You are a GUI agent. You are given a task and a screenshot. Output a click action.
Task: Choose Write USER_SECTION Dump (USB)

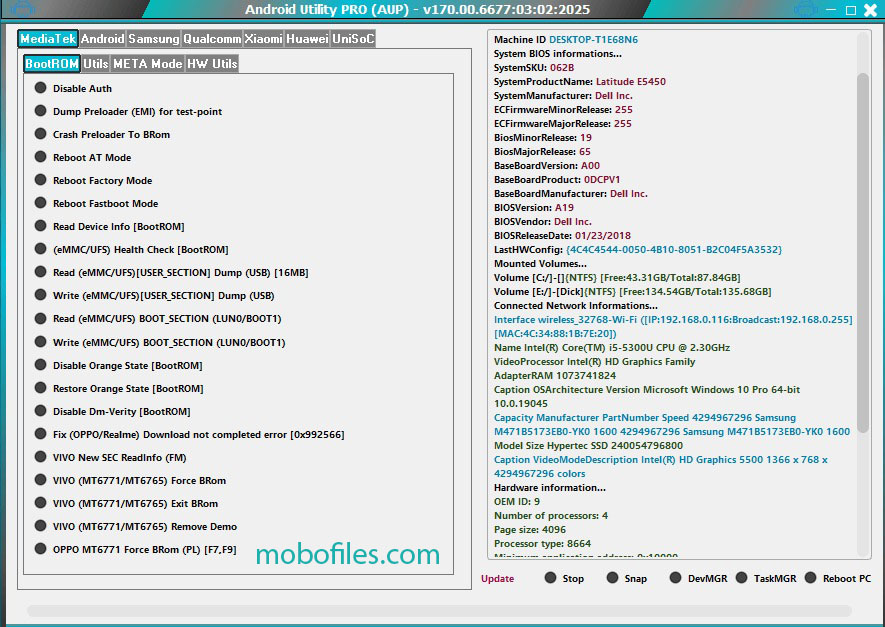tap(155, 296)
